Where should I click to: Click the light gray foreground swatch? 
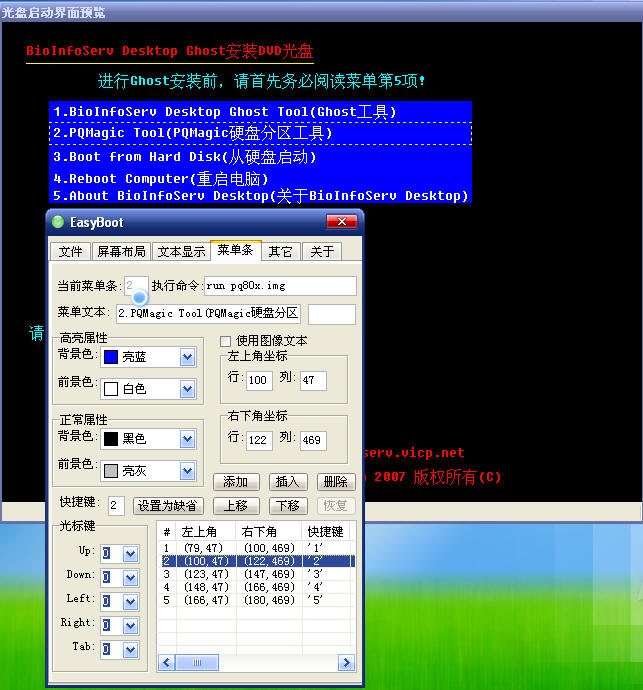(x=111, y=471)
